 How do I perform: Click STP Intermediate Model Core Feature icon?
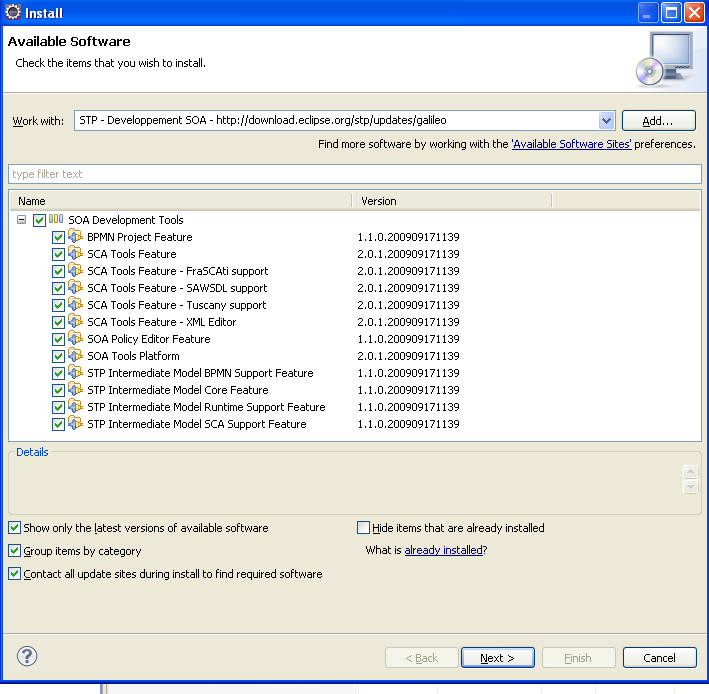(75, 390)
